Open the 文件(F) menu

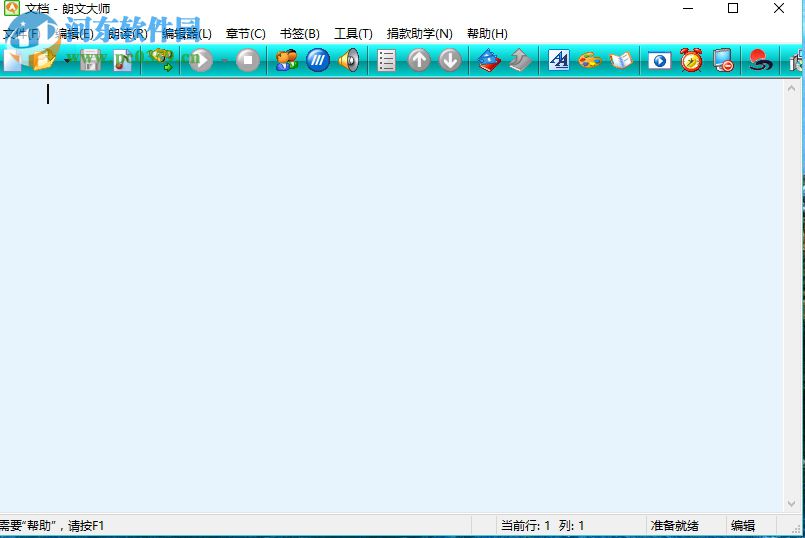(x=22, y=34)
